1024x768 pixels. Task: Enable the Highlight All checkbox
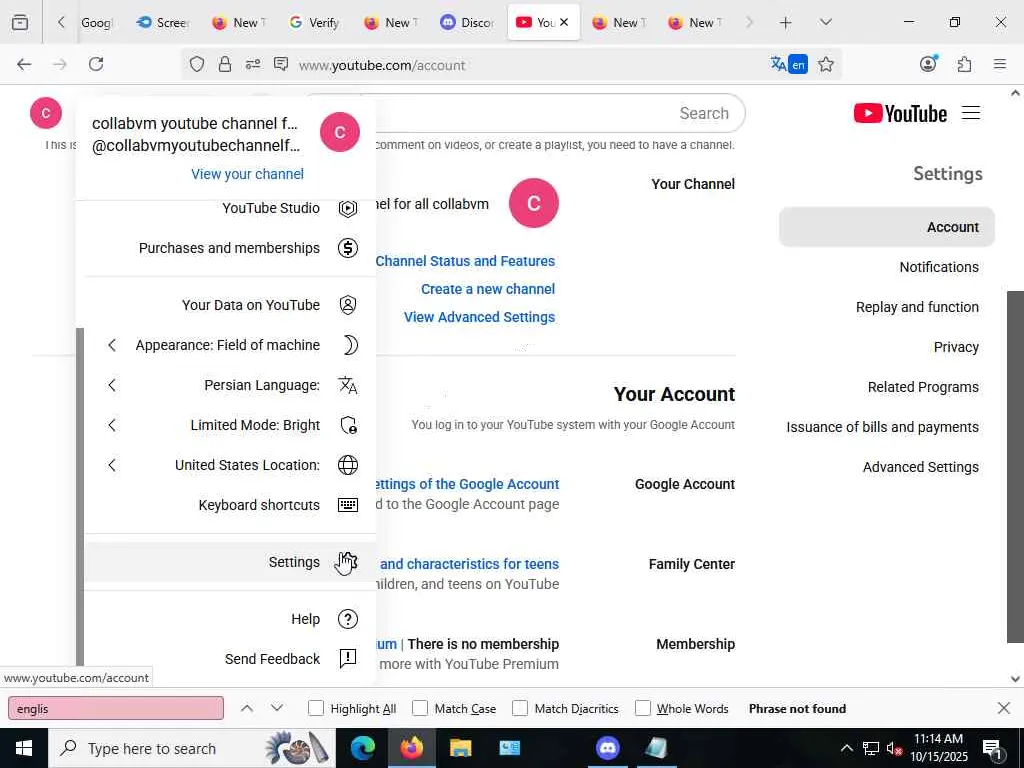tap(315, 708)
